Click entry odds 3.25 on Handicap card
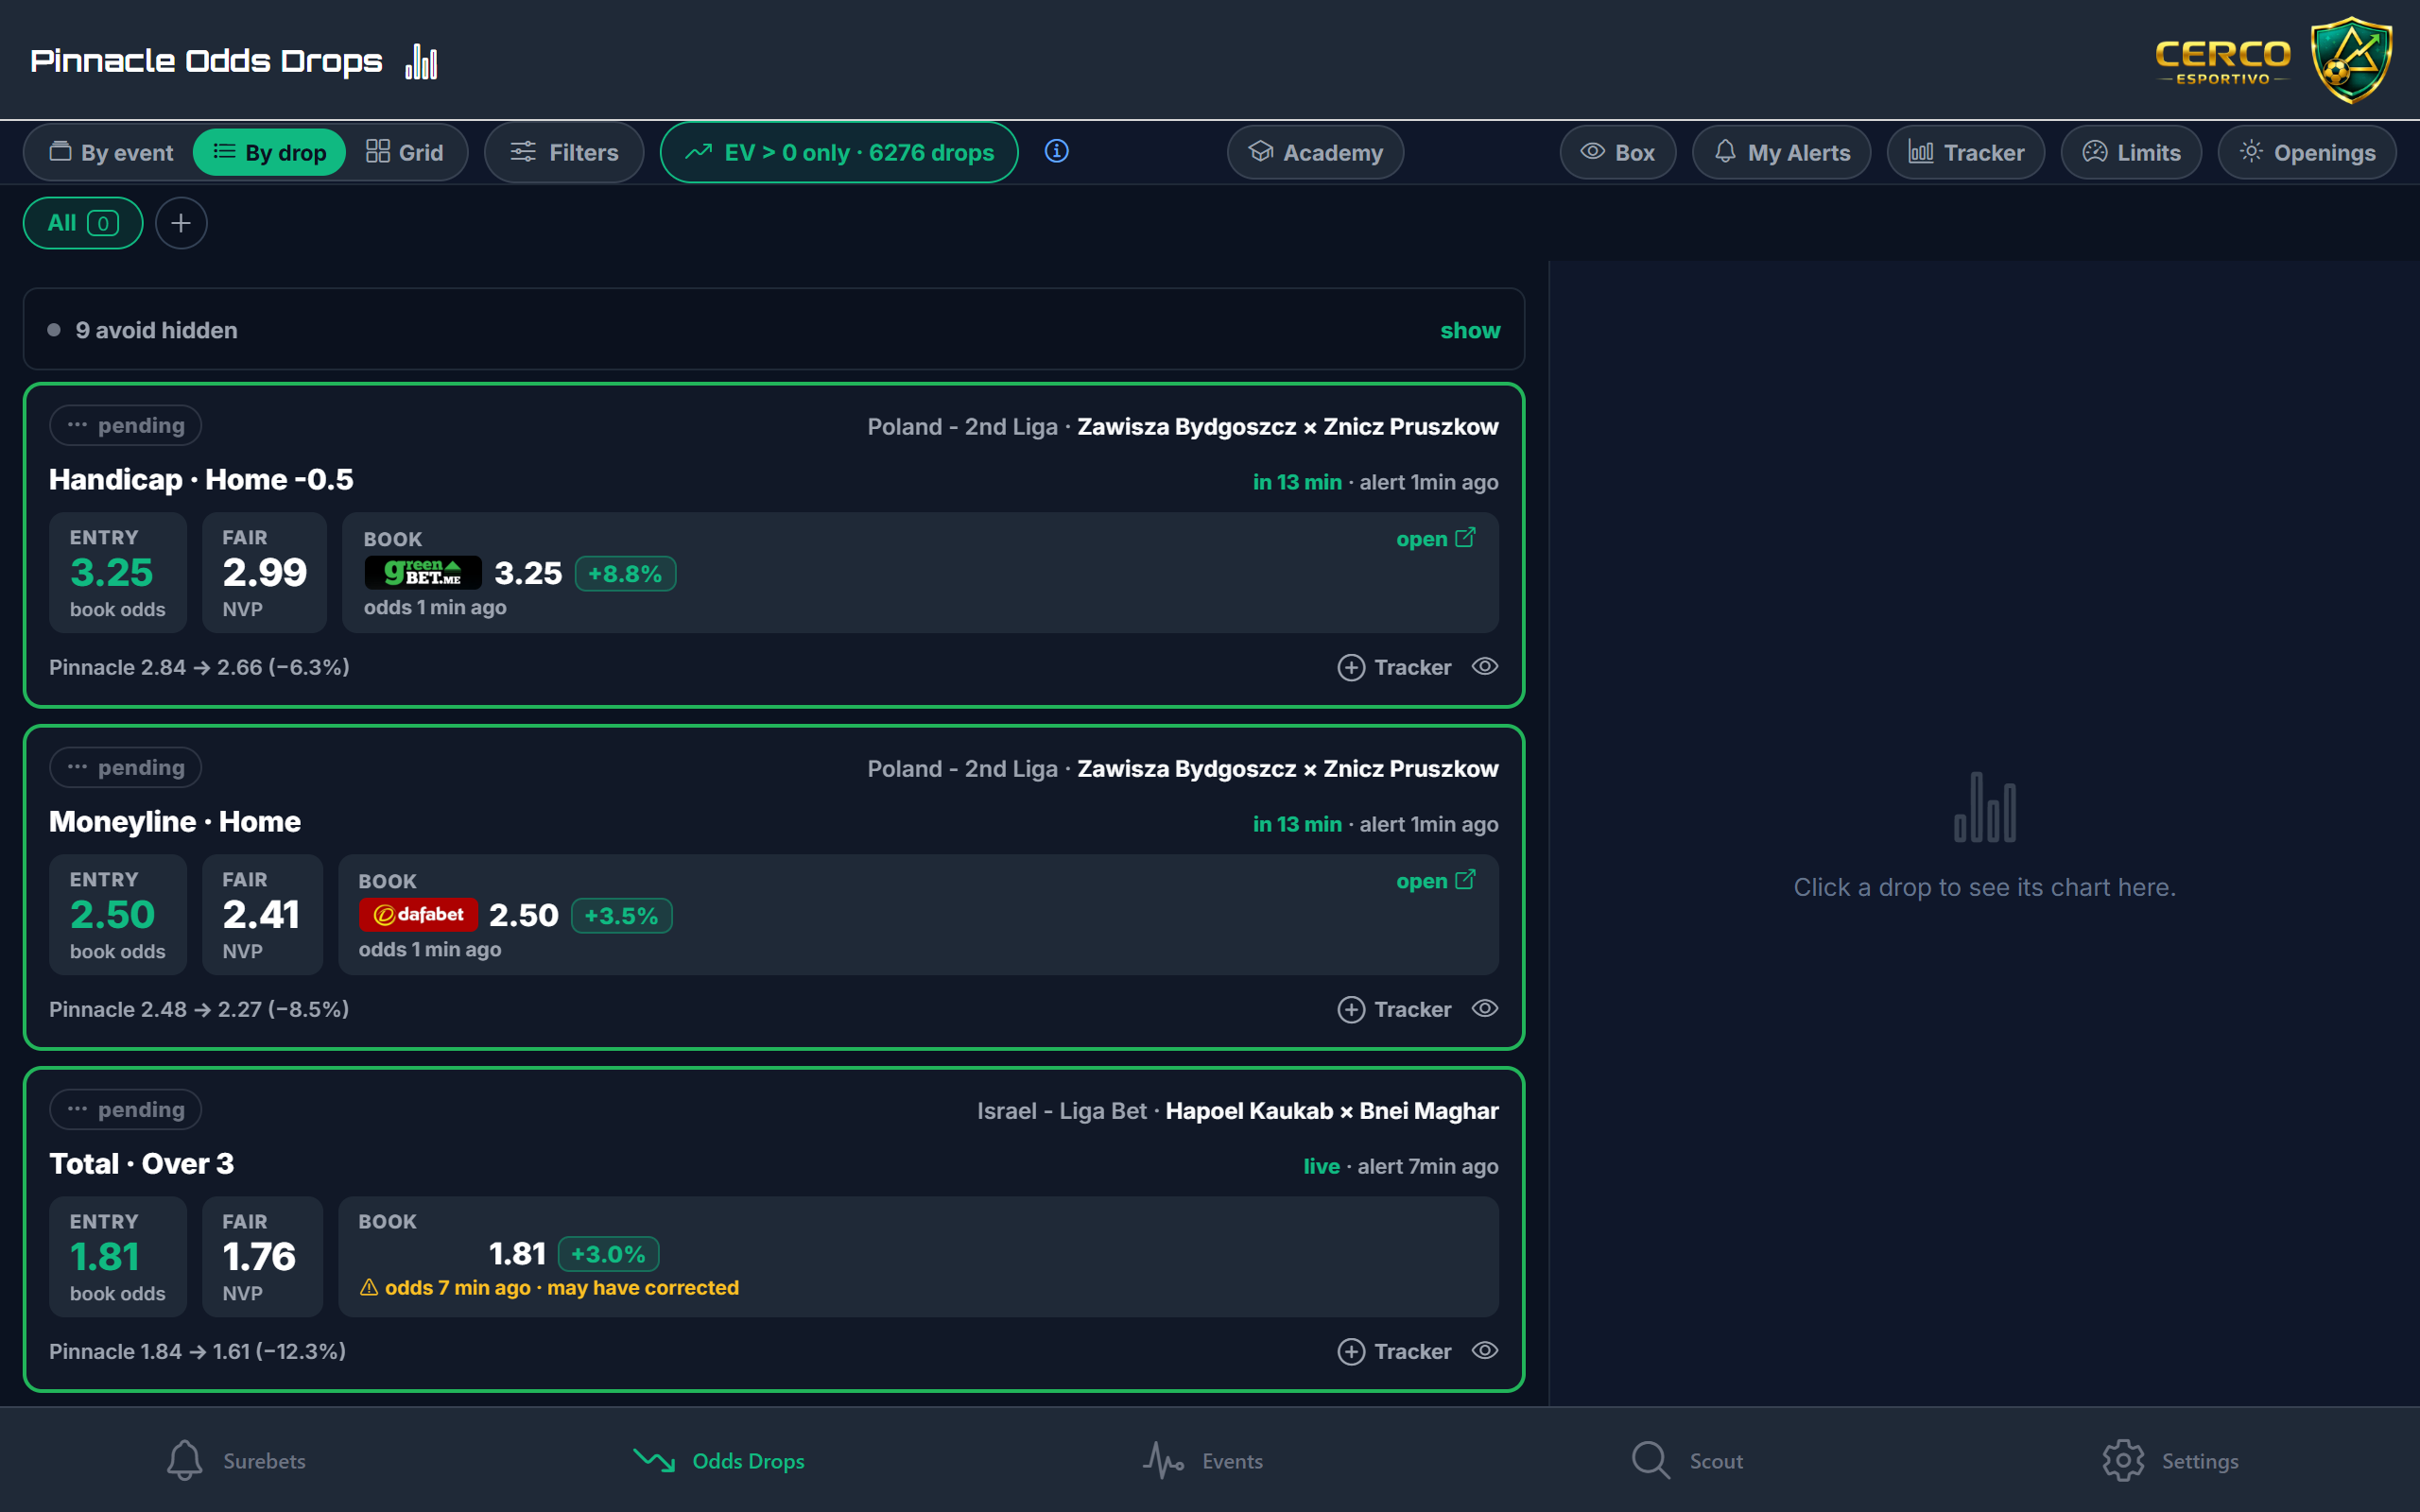 click(x=118, y=572)
